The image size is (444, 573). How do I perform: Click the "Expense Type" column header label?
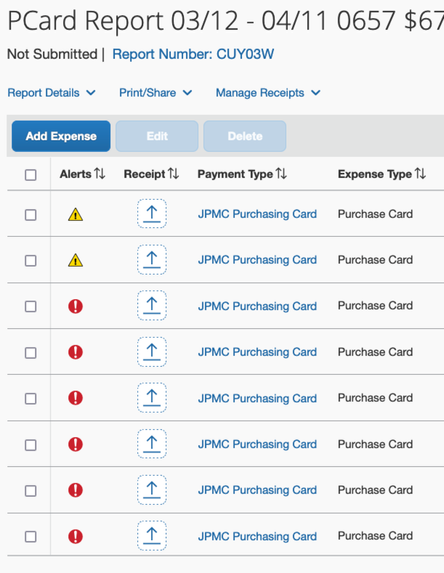[375, 174]
